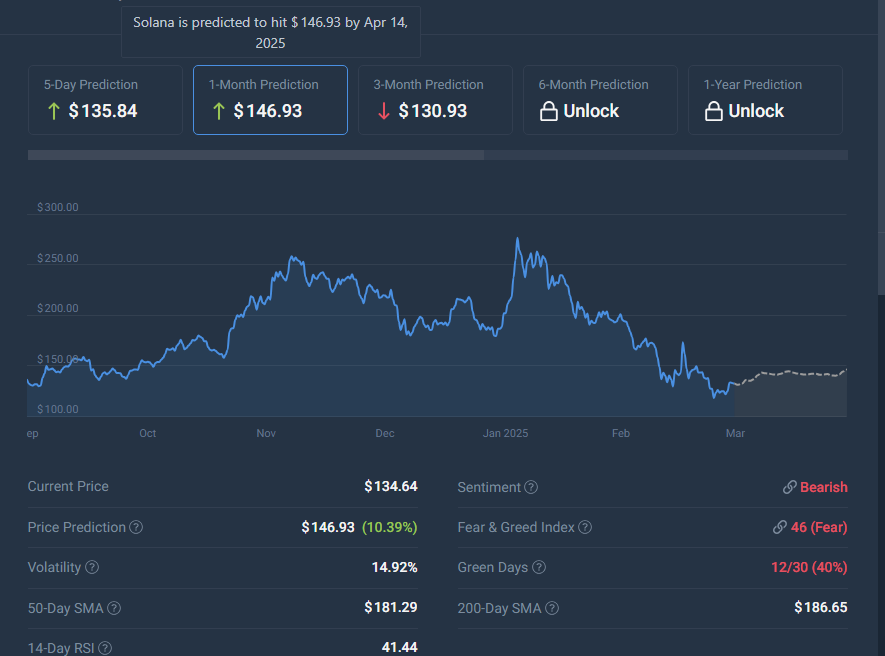Image resolution: width=885 pixels, height=656 pixels.
Task: Click help icon next to Sentiment
Action: point(531,487)
